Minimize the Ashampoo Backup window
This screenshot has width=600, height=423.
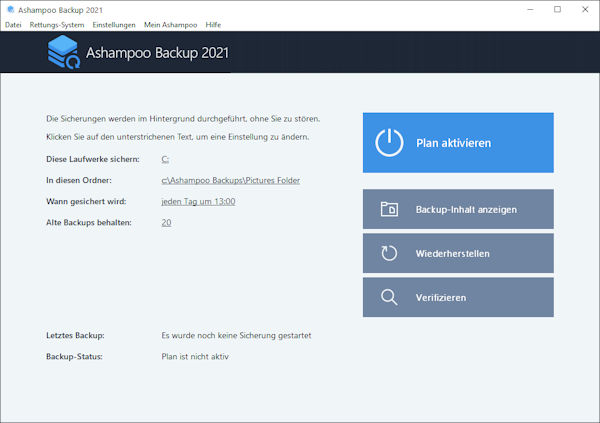click(x=530, y=10)
